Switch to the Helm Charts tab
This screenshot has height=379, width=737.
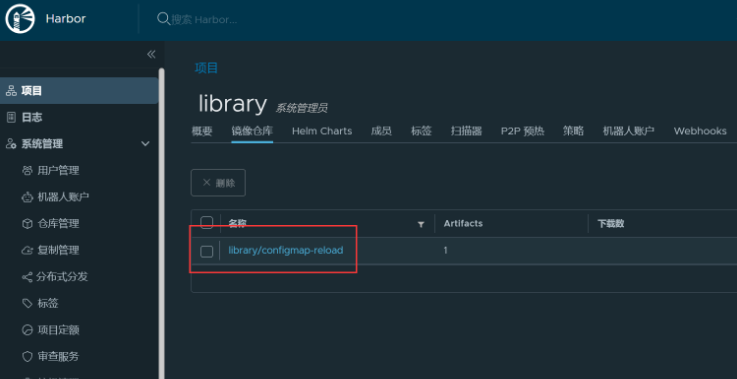click(x=322, y=131)
